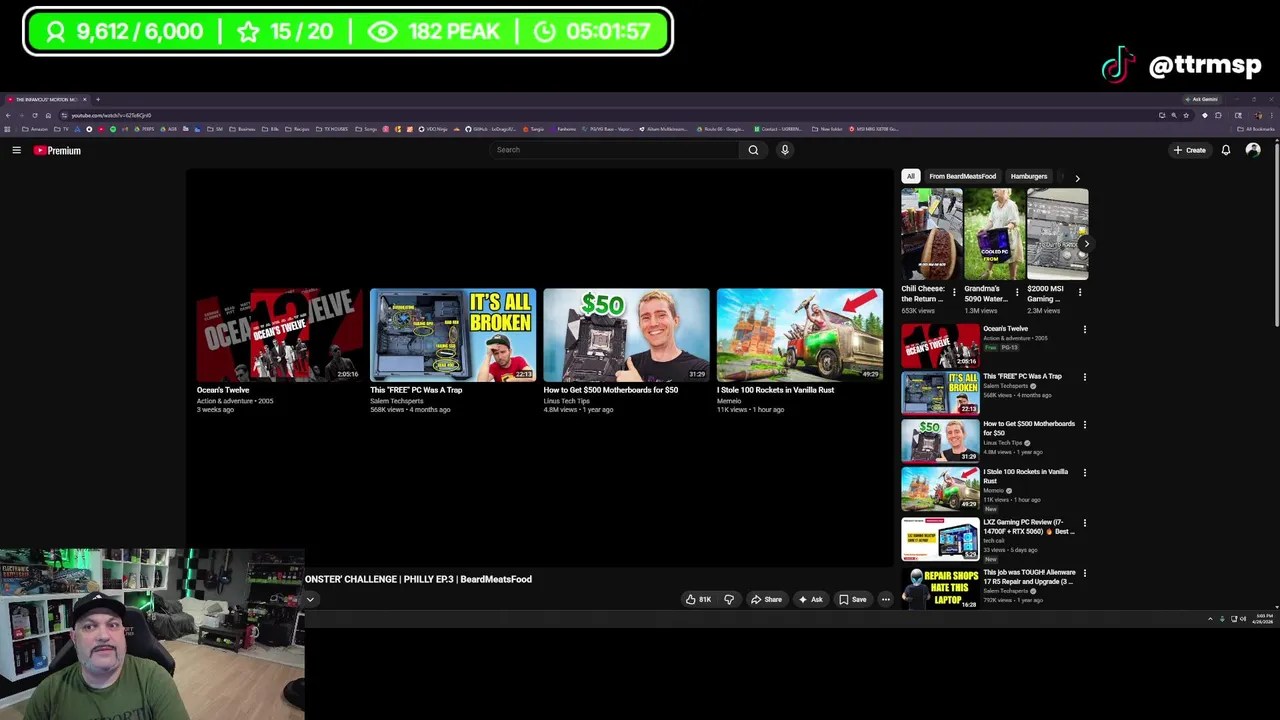Open the GitHub bookmark in the bookmarks bar
1280x720 pixels.
tap(491, 129)
